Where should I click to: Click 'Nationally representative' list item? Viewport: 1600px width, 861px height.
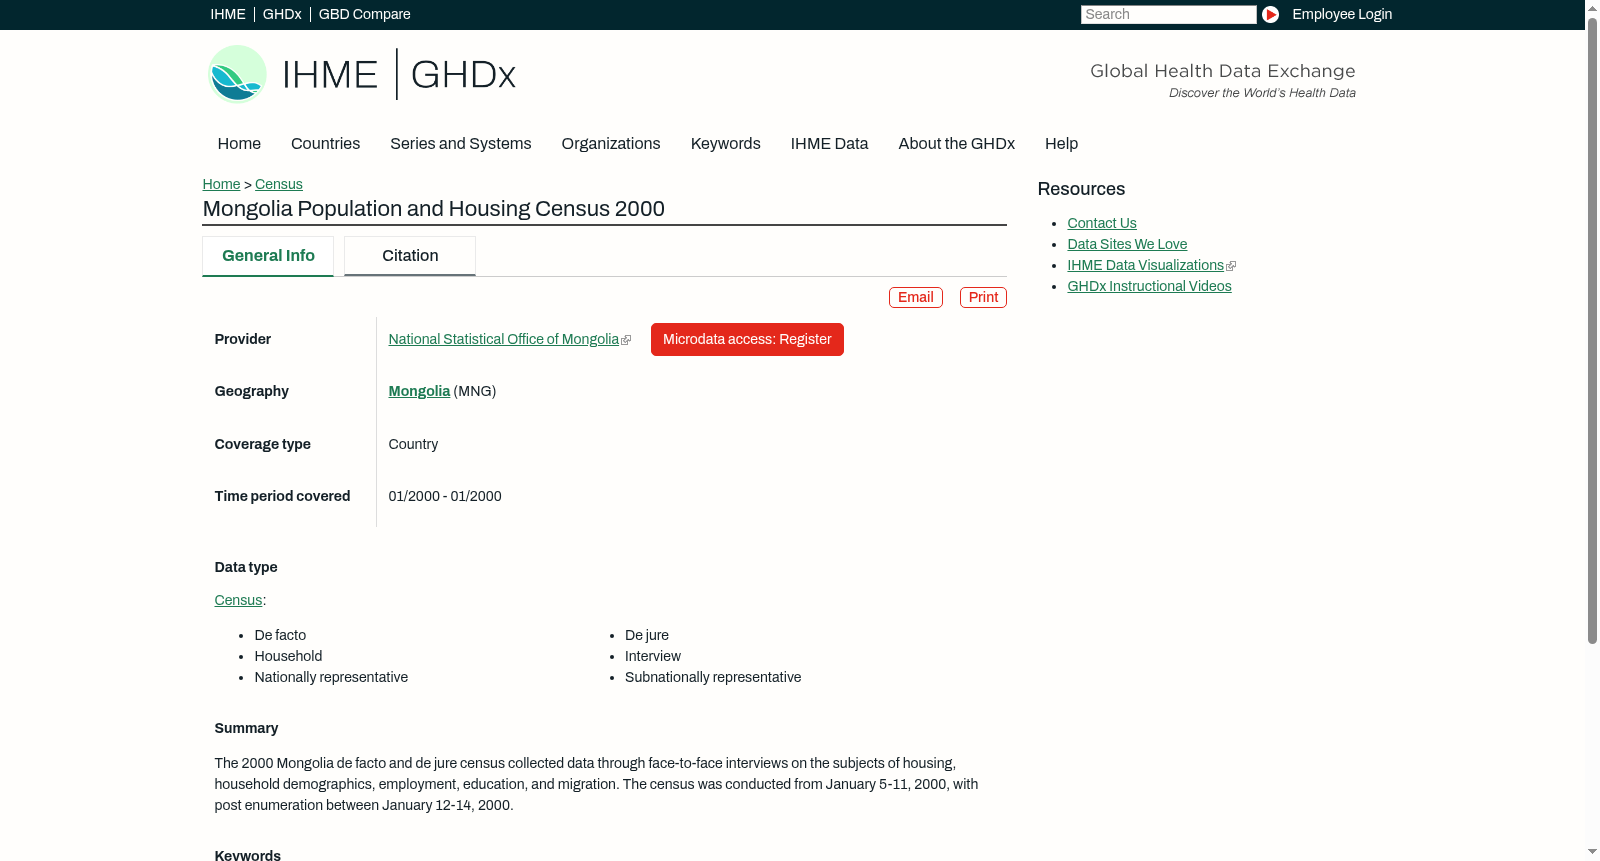[x=331, y=677]
